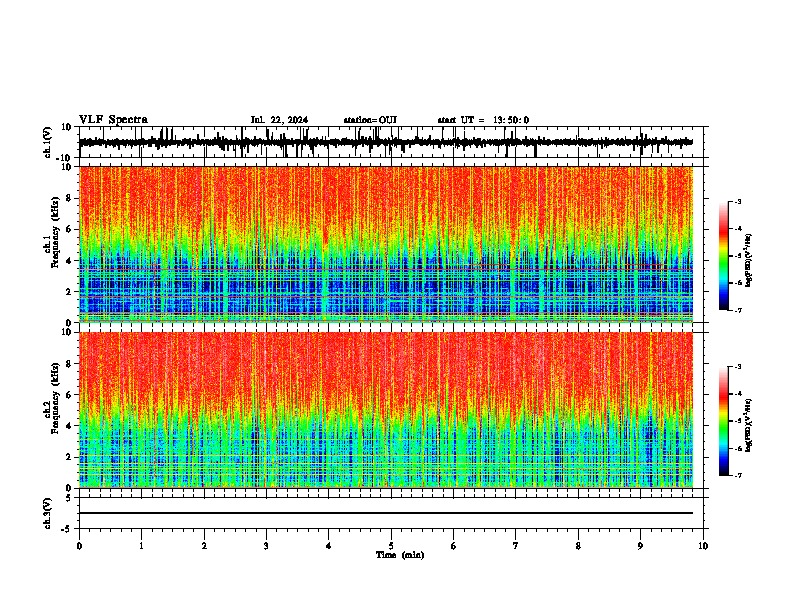Click the '2' kHz tick on ch.1 frequency axis

click(70, 291)
